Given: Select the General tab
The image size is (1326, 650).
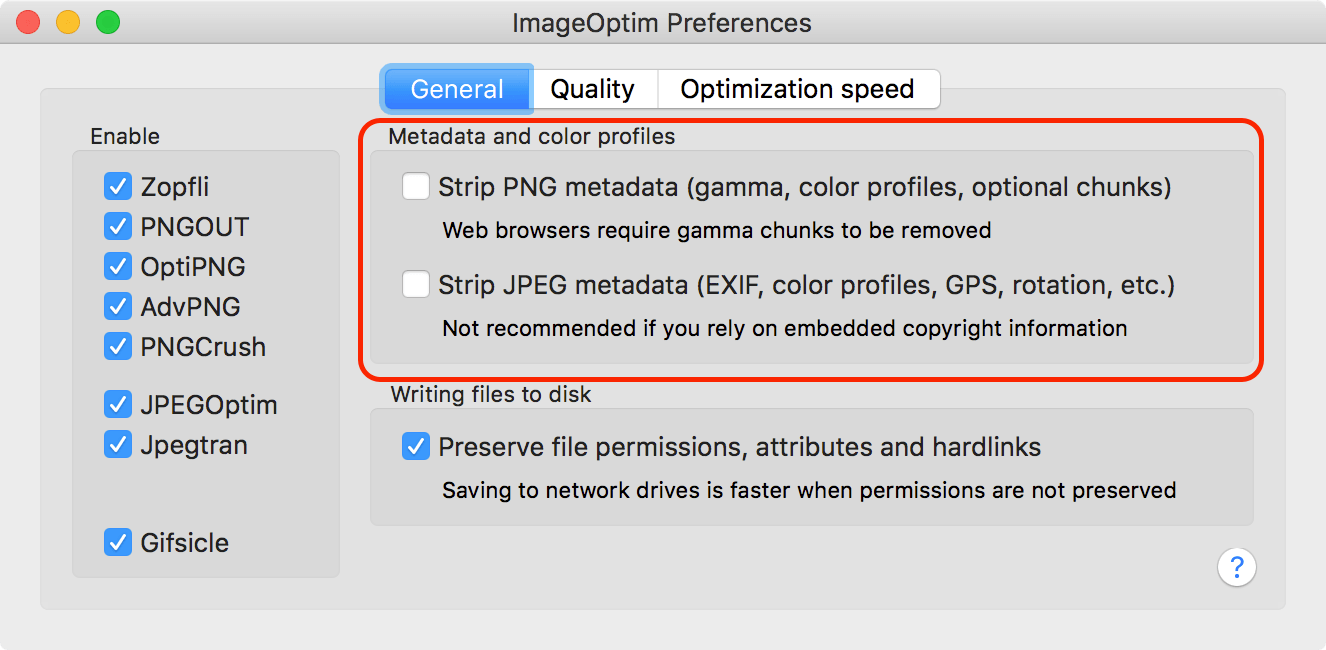Looking at the screenshot, I should 457,89.
